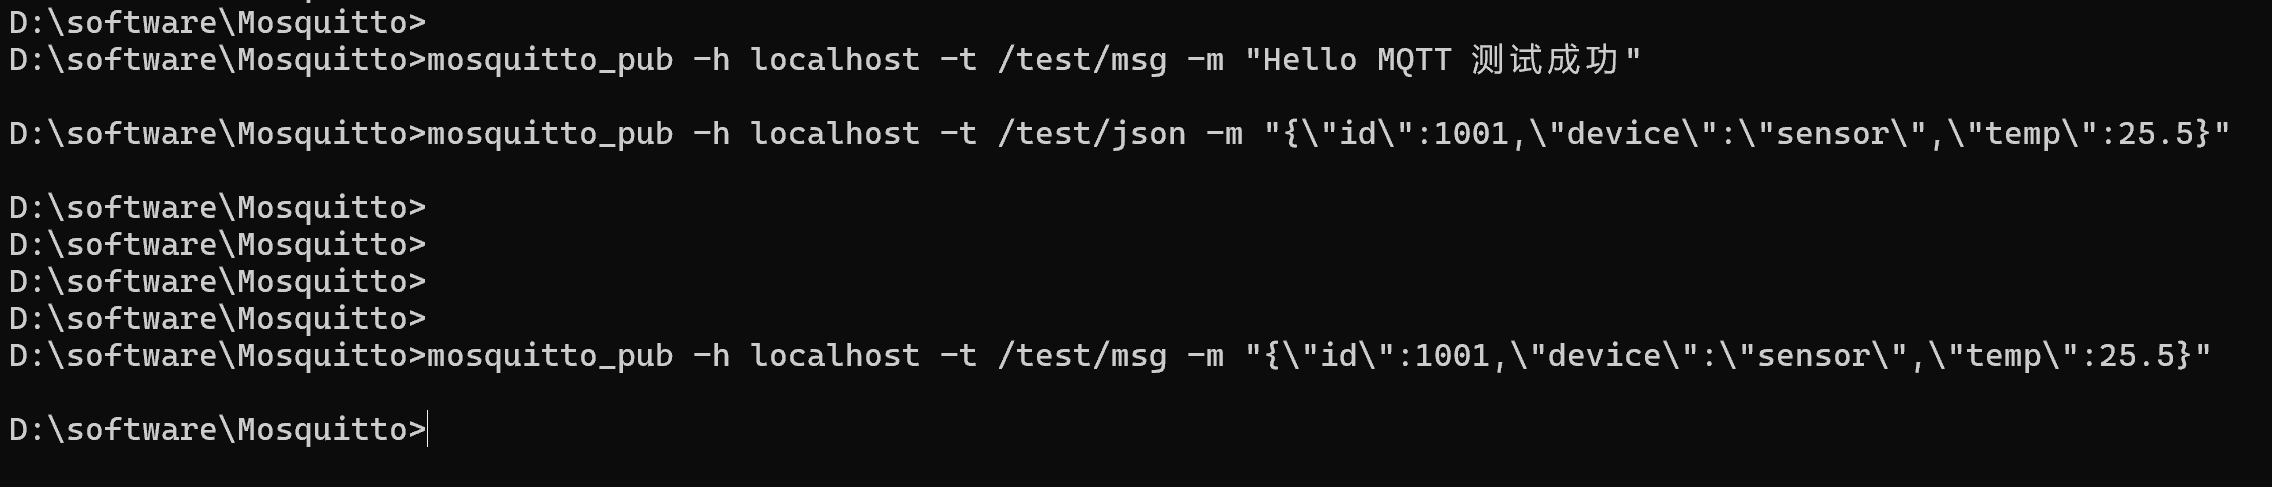
Task: Click the "Hello MQTT" message text
Action: pyautogui.click(x=1357, y=60)
